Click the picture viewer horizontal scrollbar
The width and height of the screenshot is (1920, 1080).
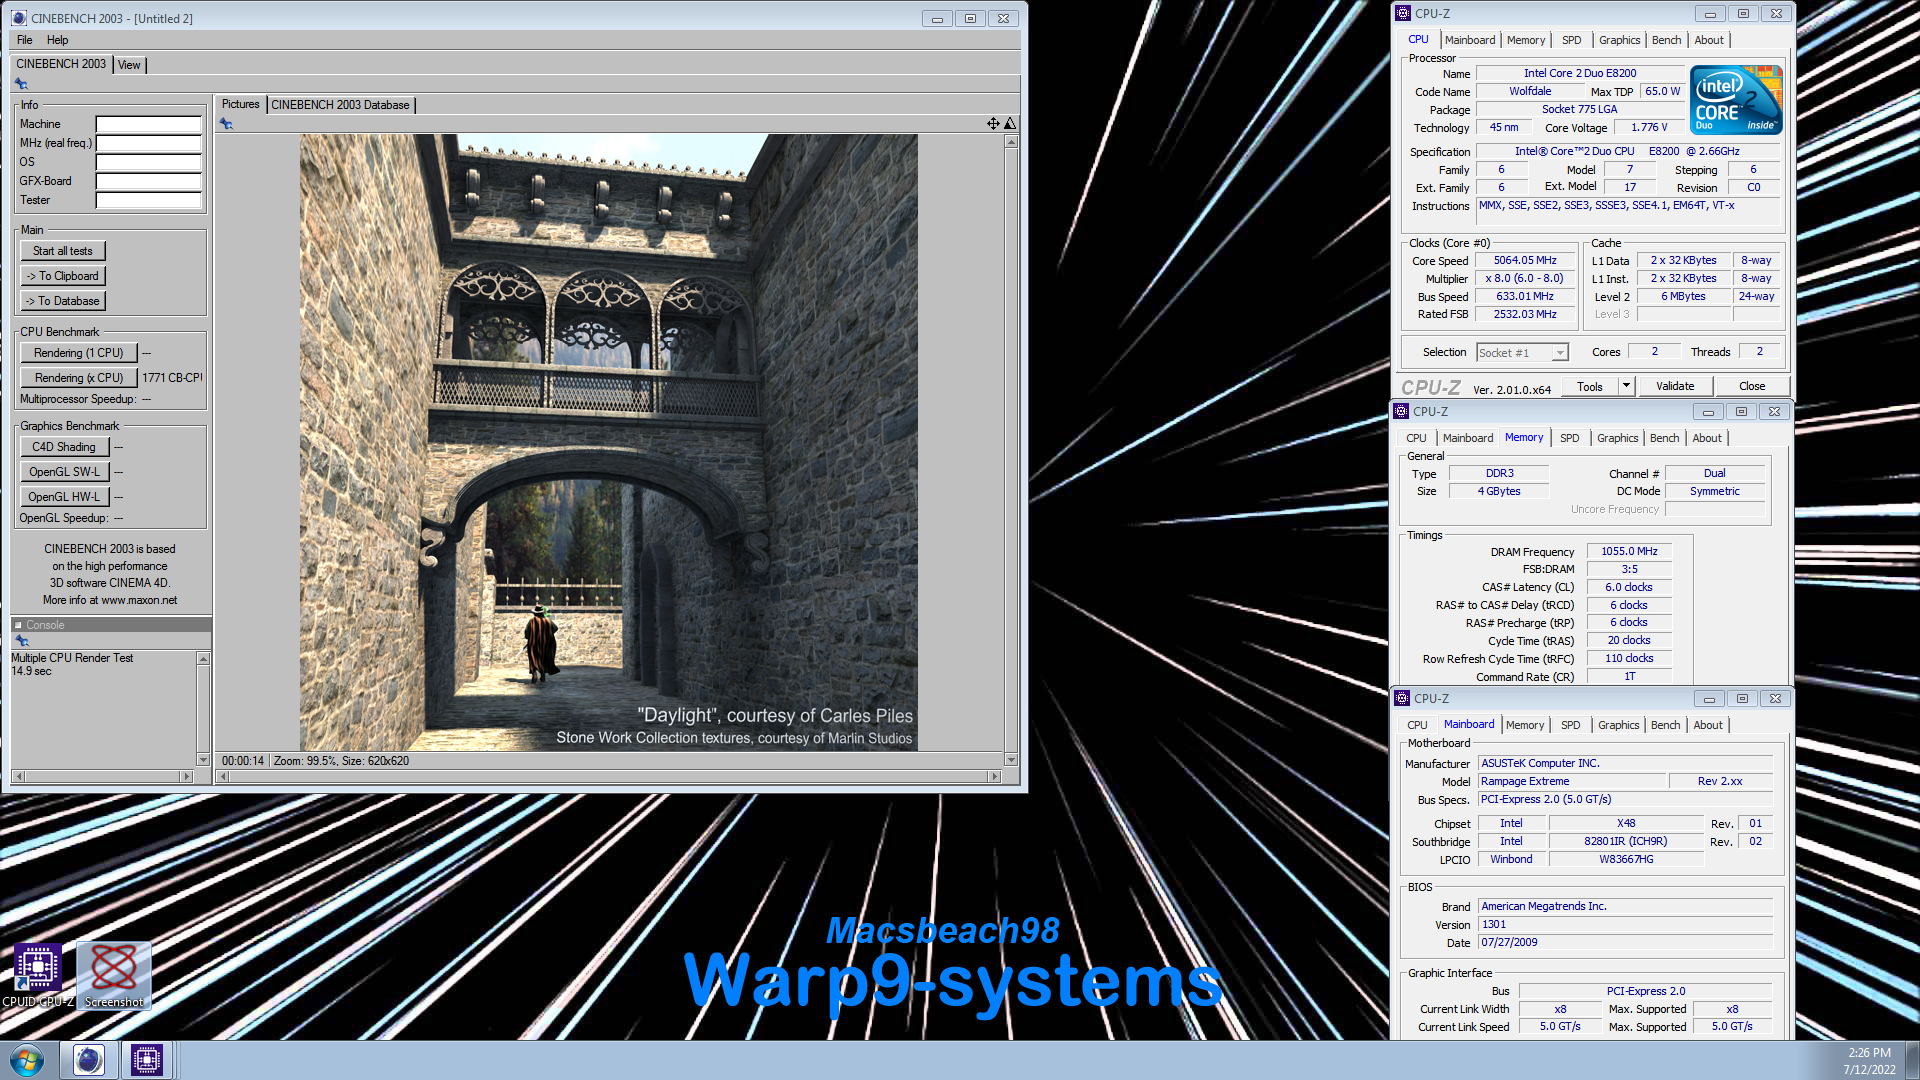pos(609,776)
